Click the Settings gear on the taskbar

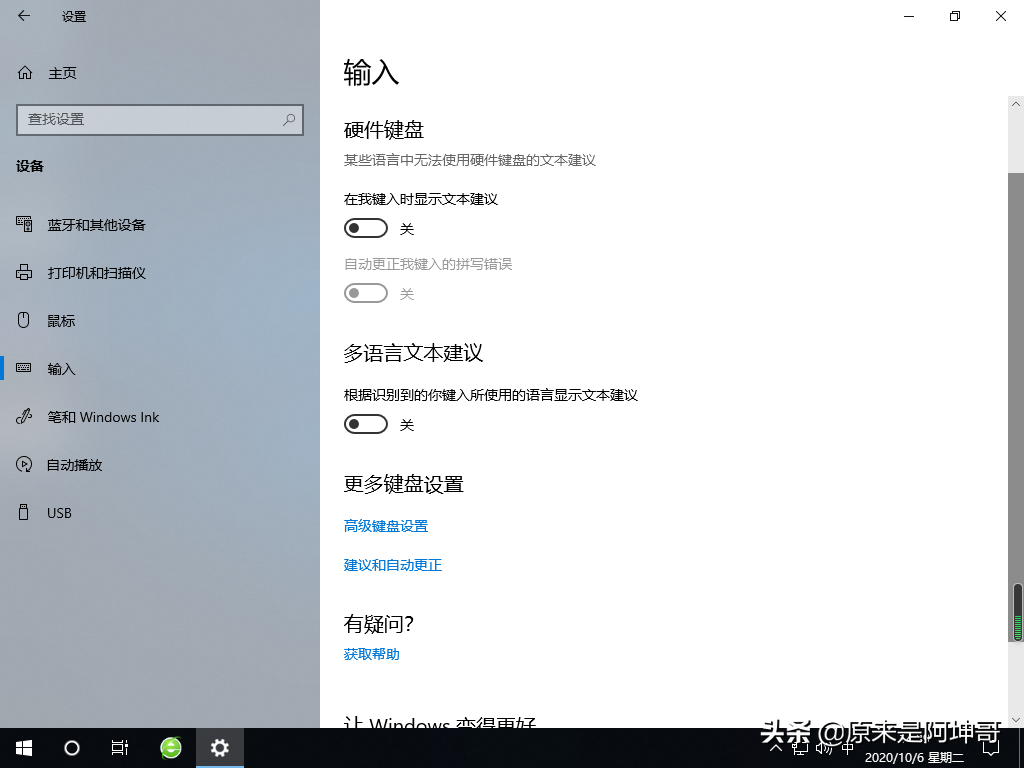point(220,748)
